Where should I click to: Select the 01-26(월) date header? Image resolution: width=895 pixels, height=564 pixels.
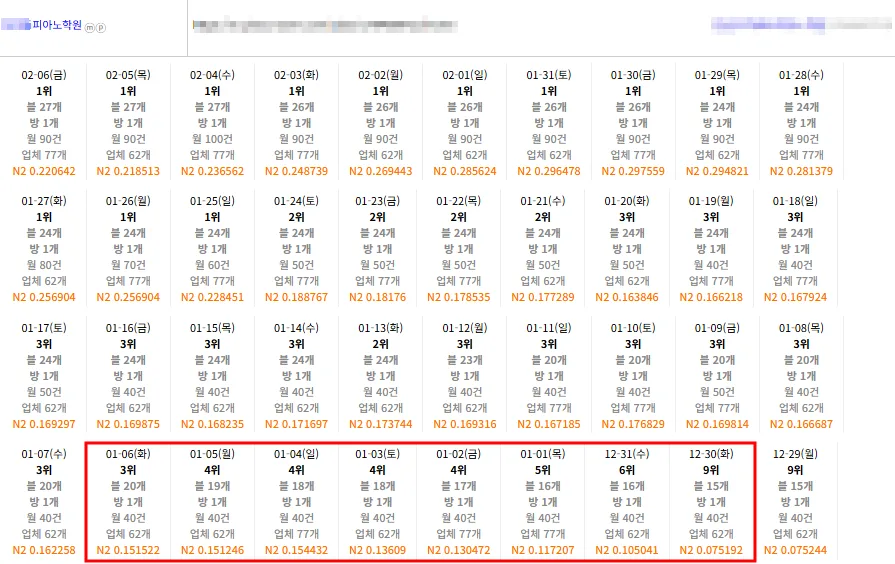pyautogui.click(x=128, y=201)
